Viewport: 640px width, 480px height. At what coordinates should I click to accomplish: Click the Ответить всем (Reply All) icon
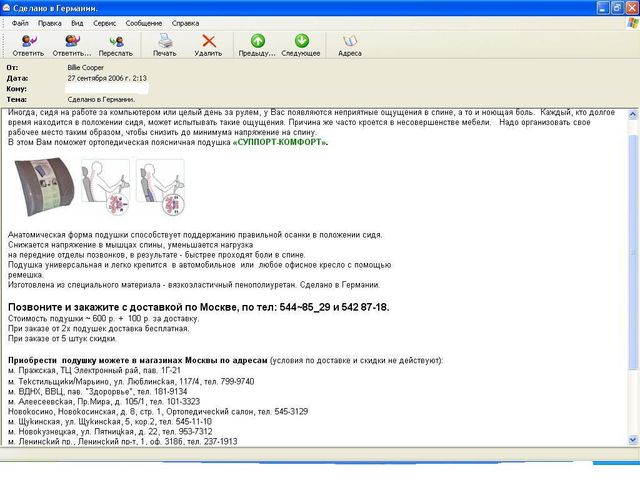[72, 45]
